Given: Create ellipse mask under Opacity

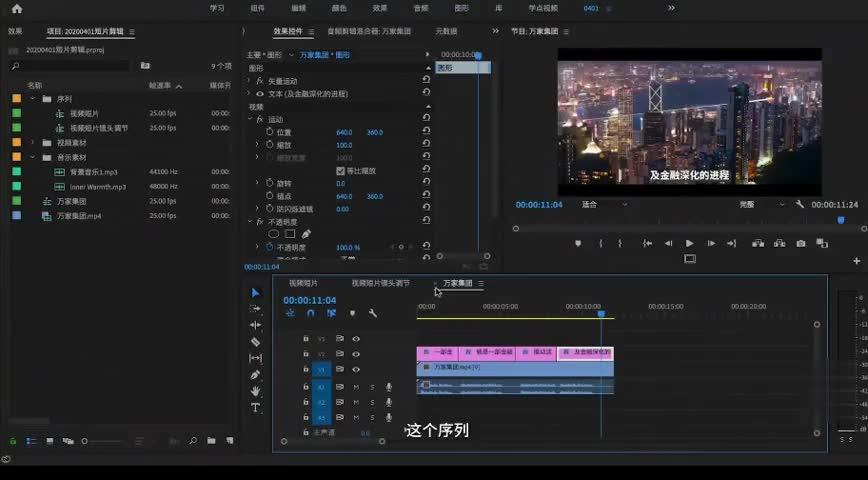Looking at the screenshot, I should (x=273, y=234).
